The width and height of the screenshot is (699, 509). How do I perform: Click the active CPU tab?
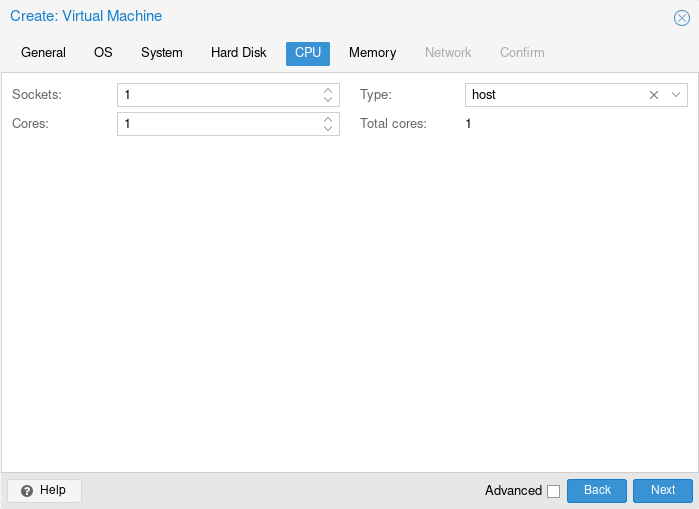pyautogui.click(x=307, y=53)
